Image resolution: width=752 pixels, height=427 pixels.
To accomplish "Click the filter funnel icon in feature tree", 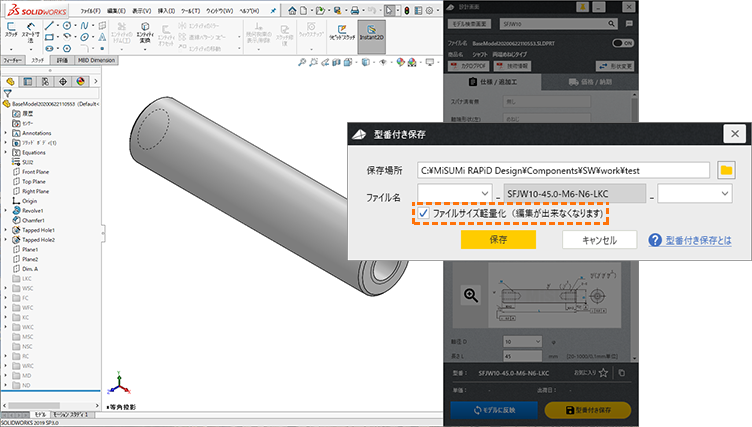I will (x=6, y=92).
